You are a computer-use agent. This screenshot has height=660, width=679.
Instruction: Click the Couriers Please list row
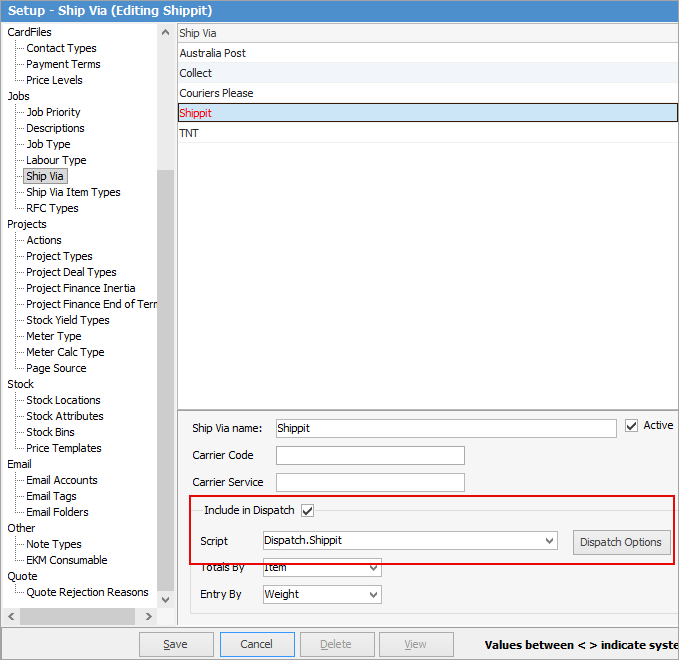click(x=216, y=93)
